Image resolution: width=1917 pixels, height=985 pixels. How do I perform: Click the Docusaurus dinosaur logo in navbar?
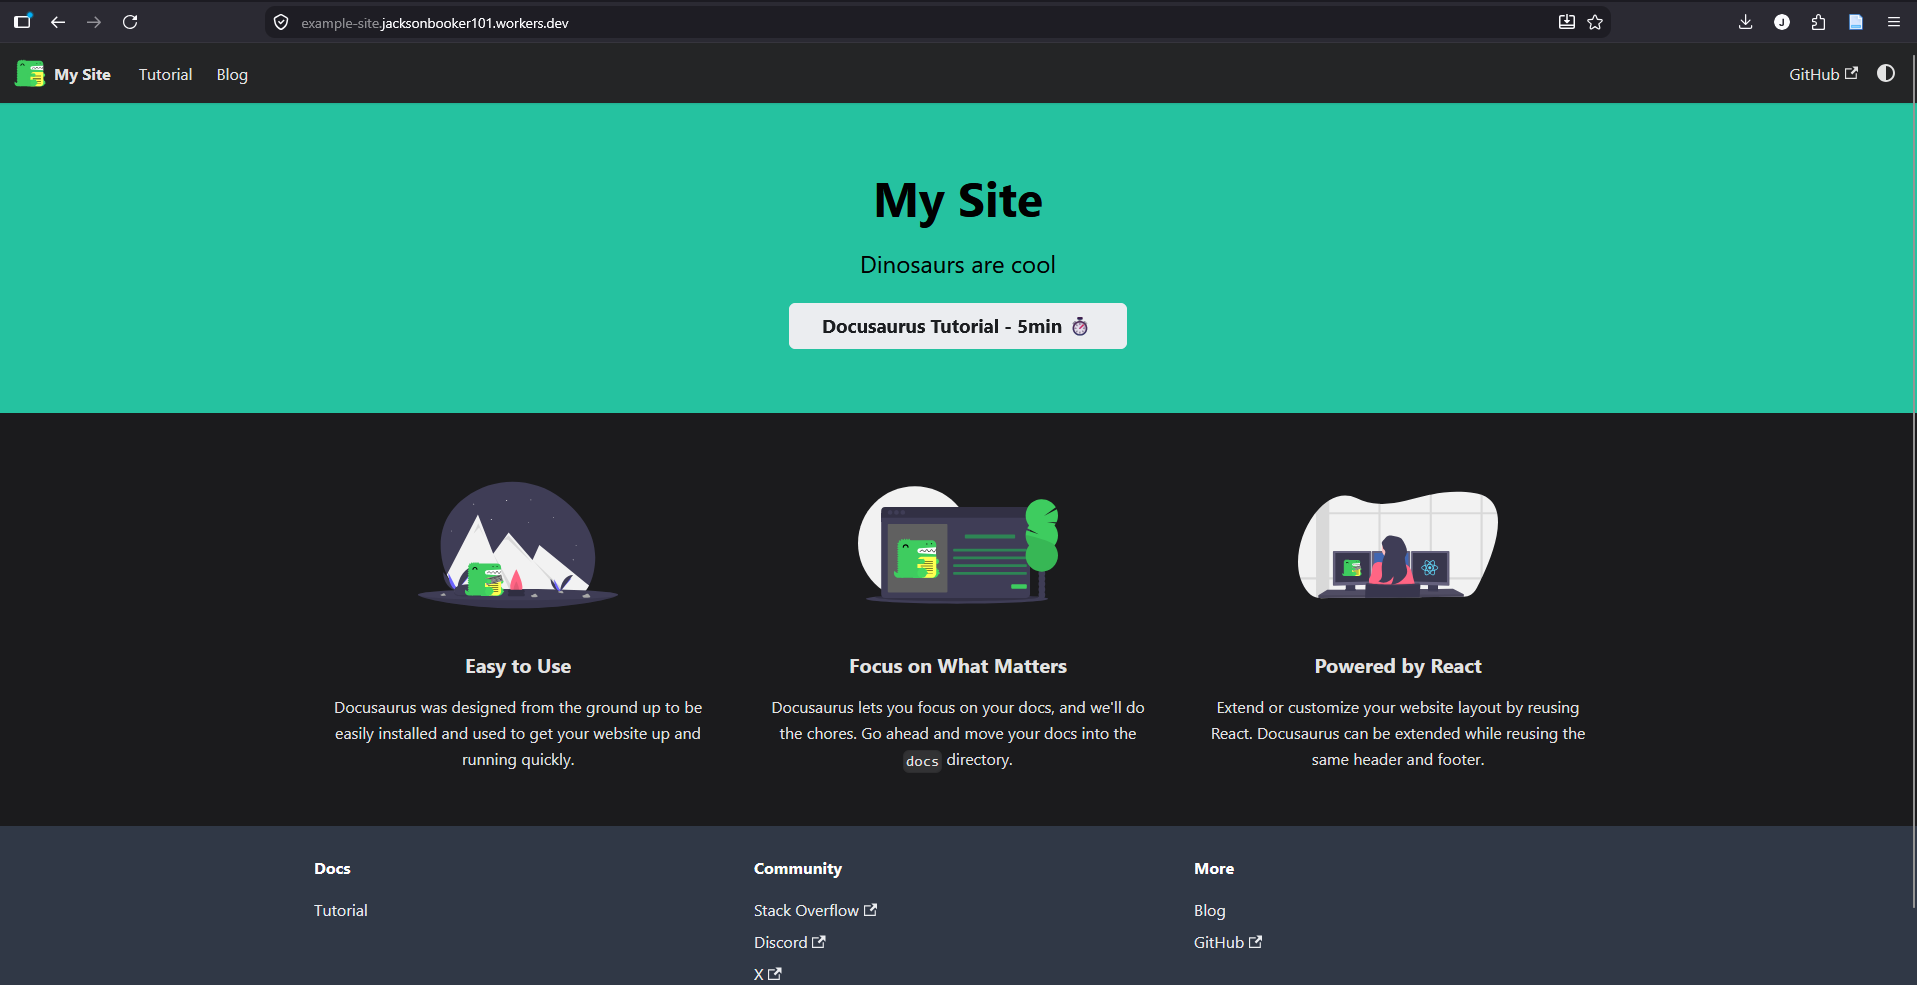30,74
